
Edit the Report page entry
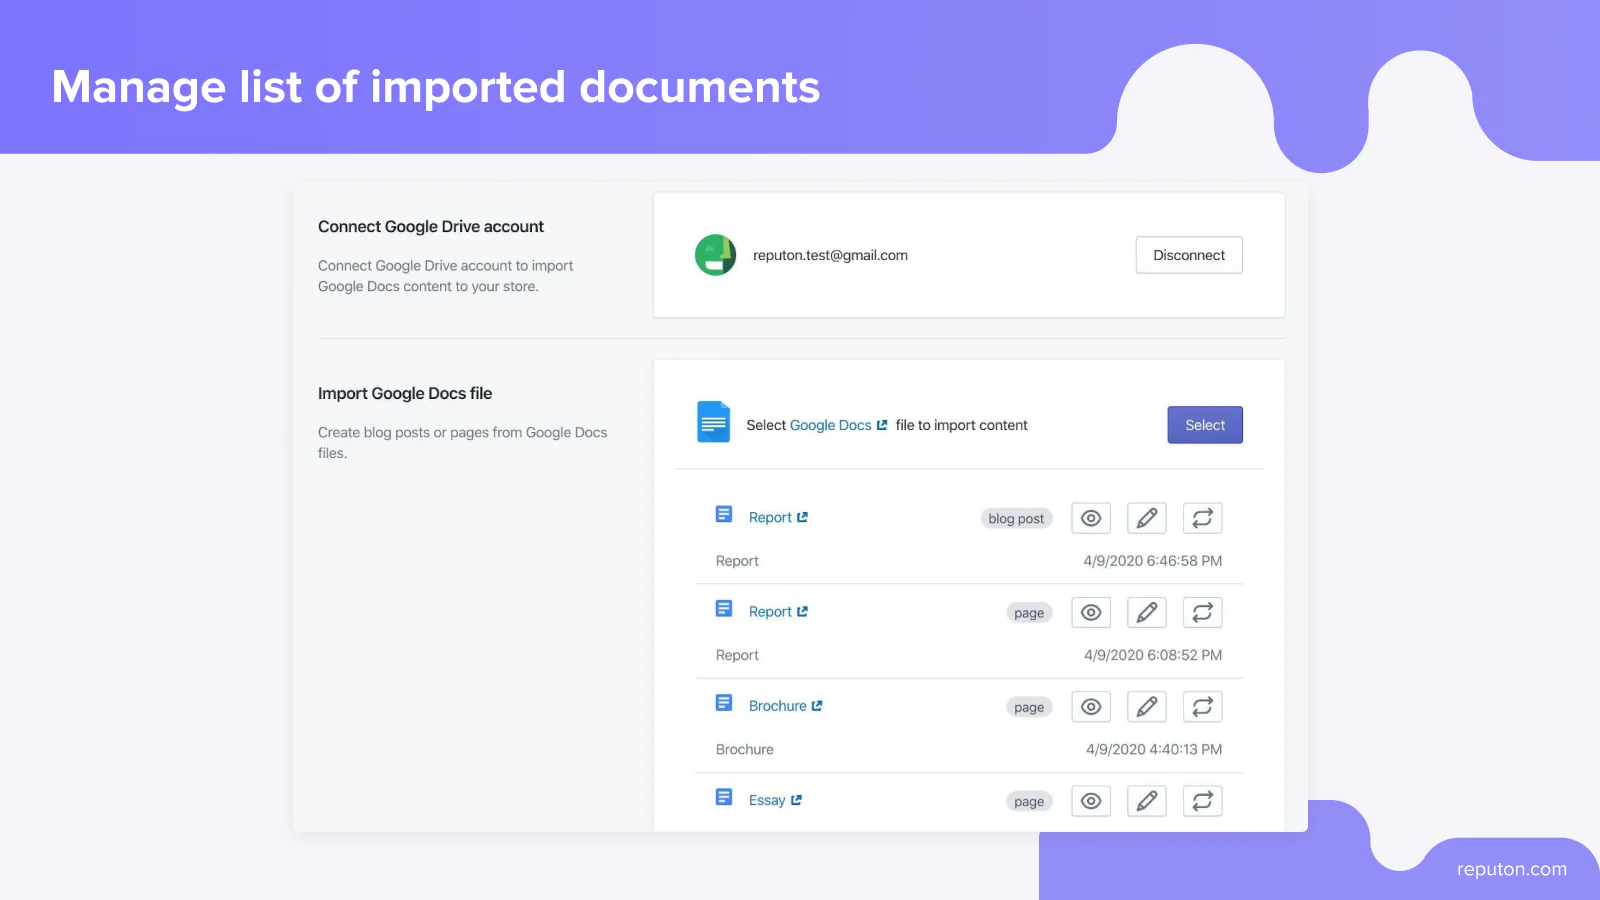pyautogui.click(x=1147, y=612)
